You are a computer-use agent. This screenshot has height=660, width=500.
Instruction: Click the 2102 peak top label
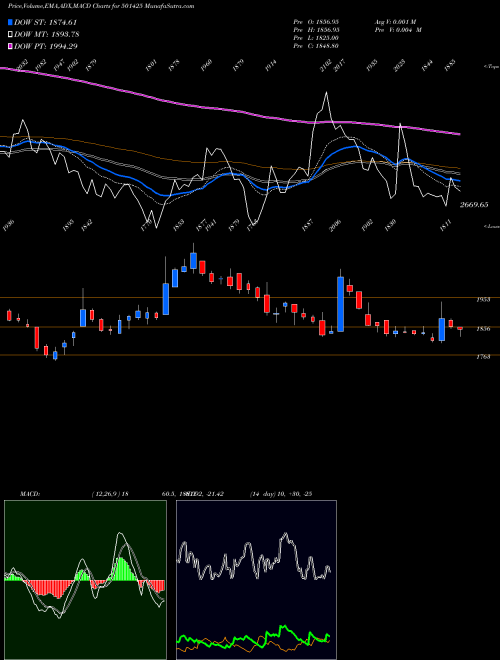pos(326,66)
